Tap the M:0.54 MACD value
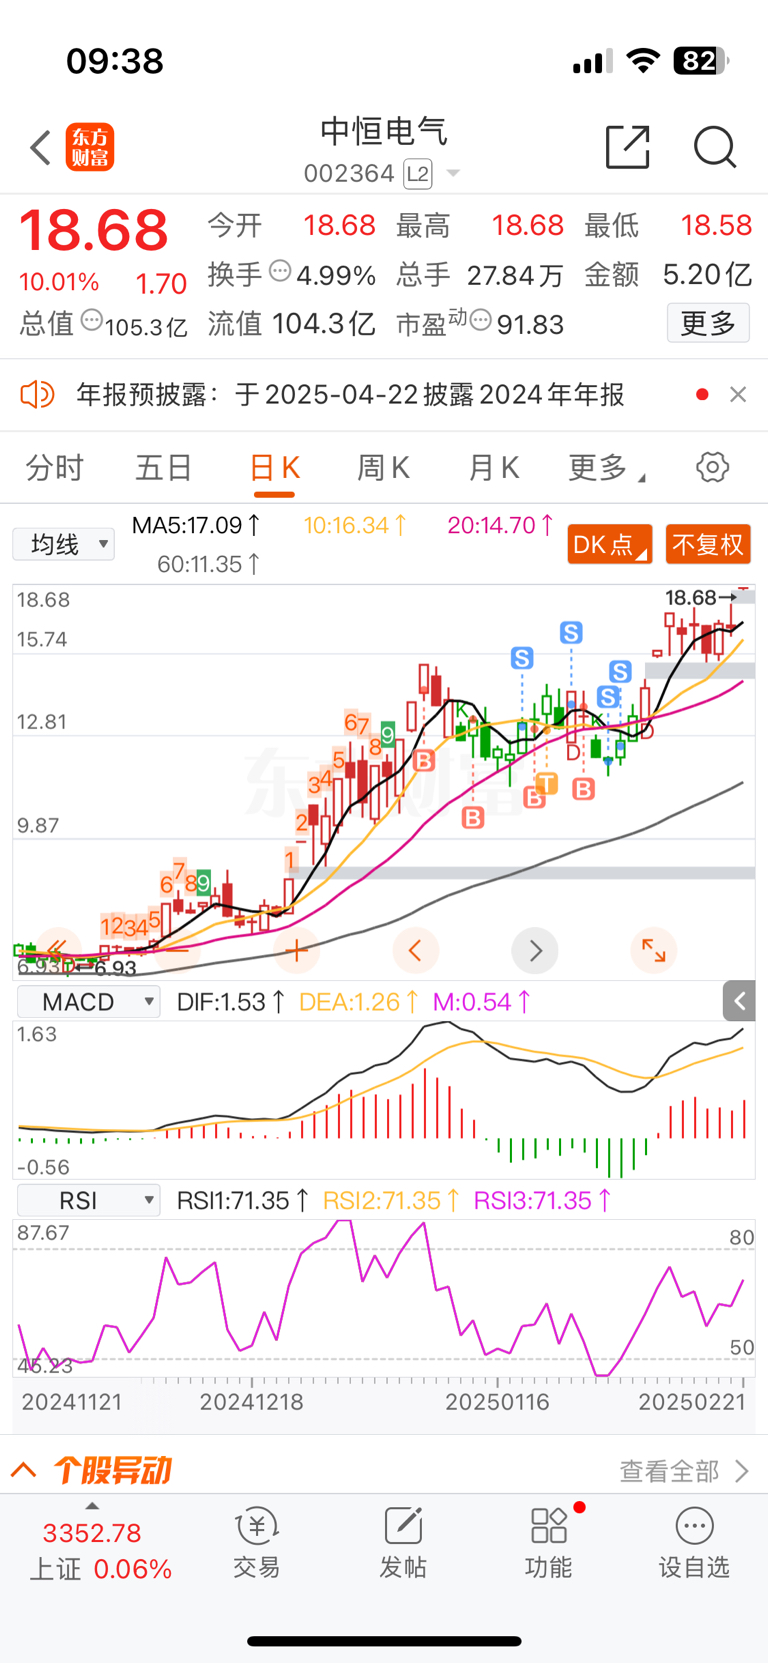This screenshot has width=768, height=1663. [482, 1002]
